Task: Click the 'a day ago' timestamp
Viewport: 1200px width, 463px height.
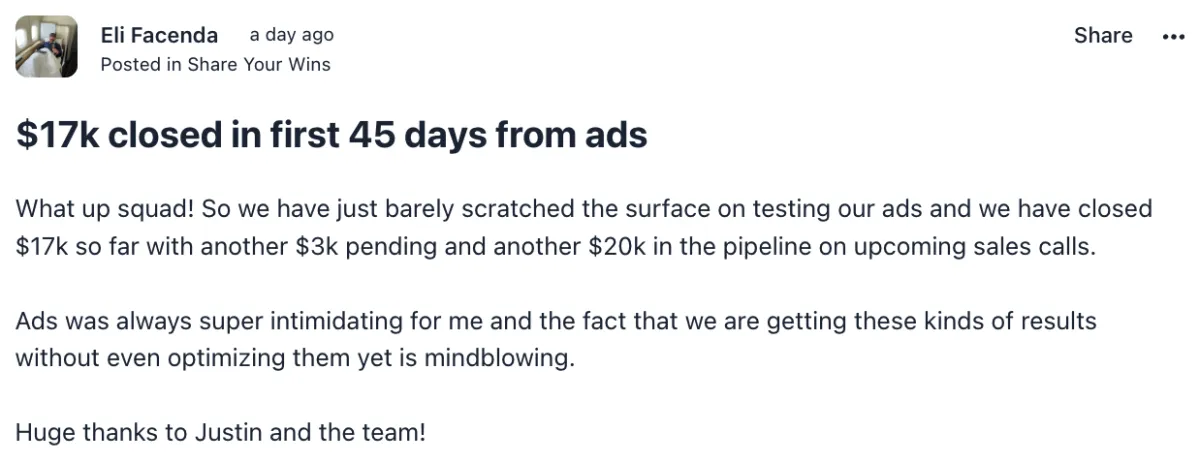Action: 291,35
